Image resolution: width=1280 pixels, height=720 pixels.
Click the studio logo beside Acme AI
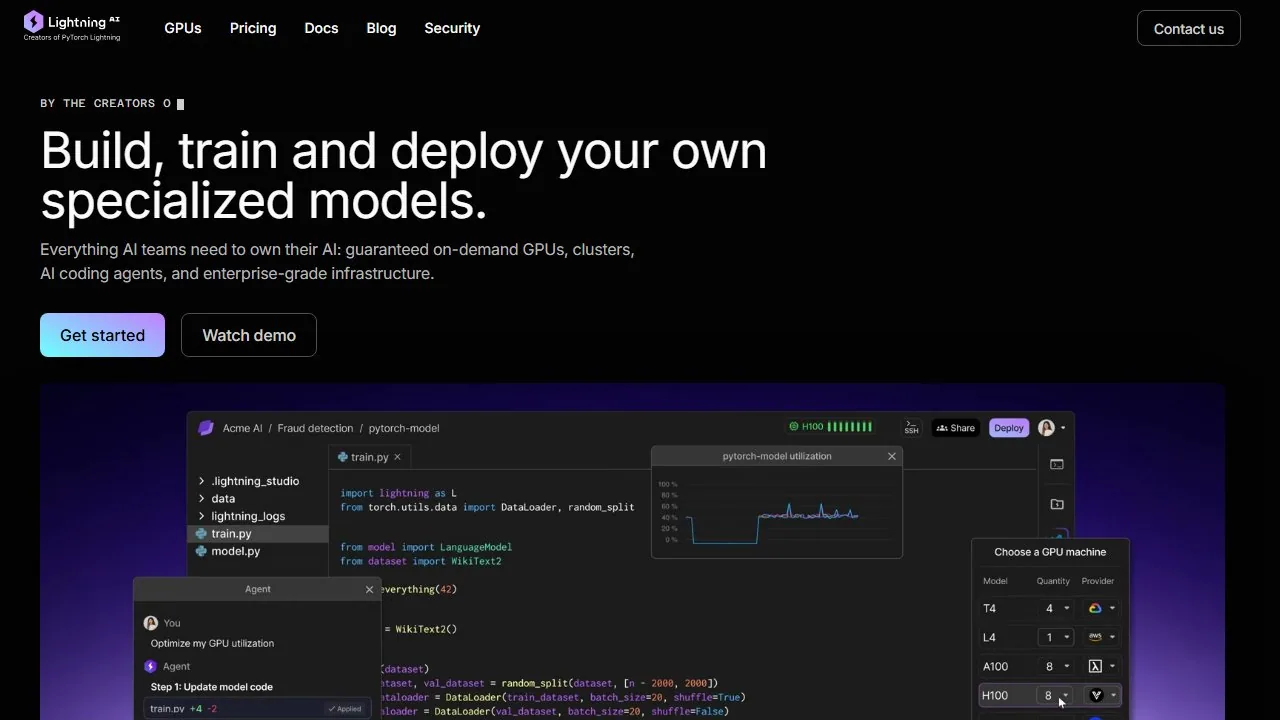click(x=206, y=428)
